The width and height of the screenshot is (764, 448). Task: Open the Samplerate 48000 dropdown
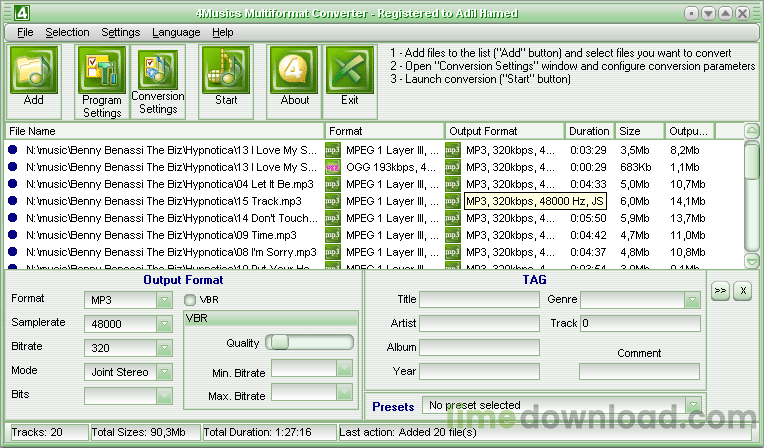(x=164, y=324)
